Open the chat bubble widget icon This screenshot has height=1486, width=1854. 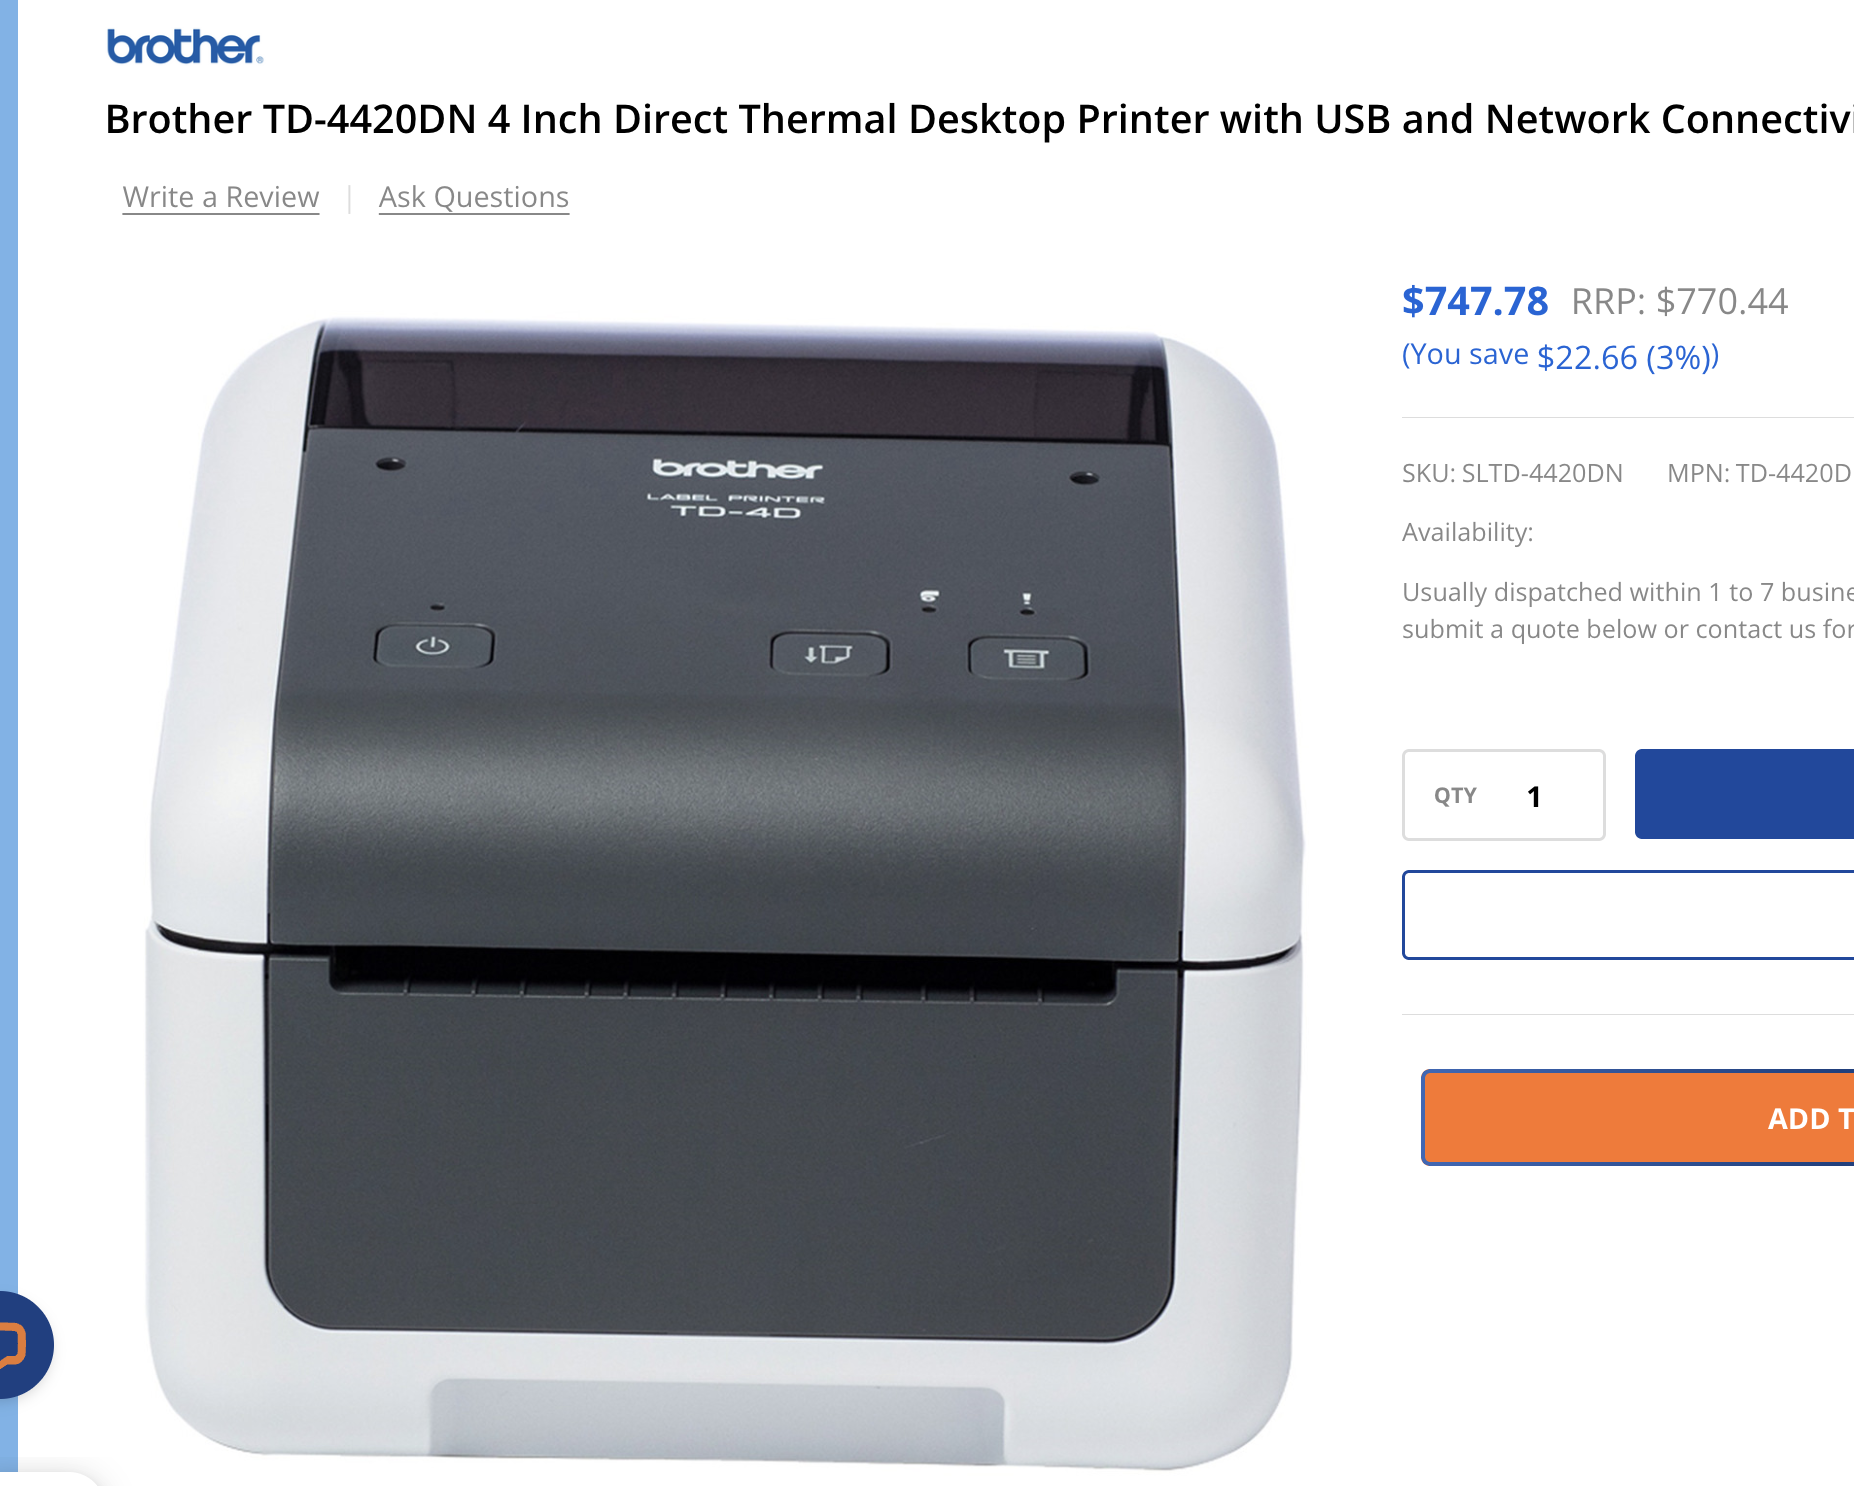(x=20, y=1344)
